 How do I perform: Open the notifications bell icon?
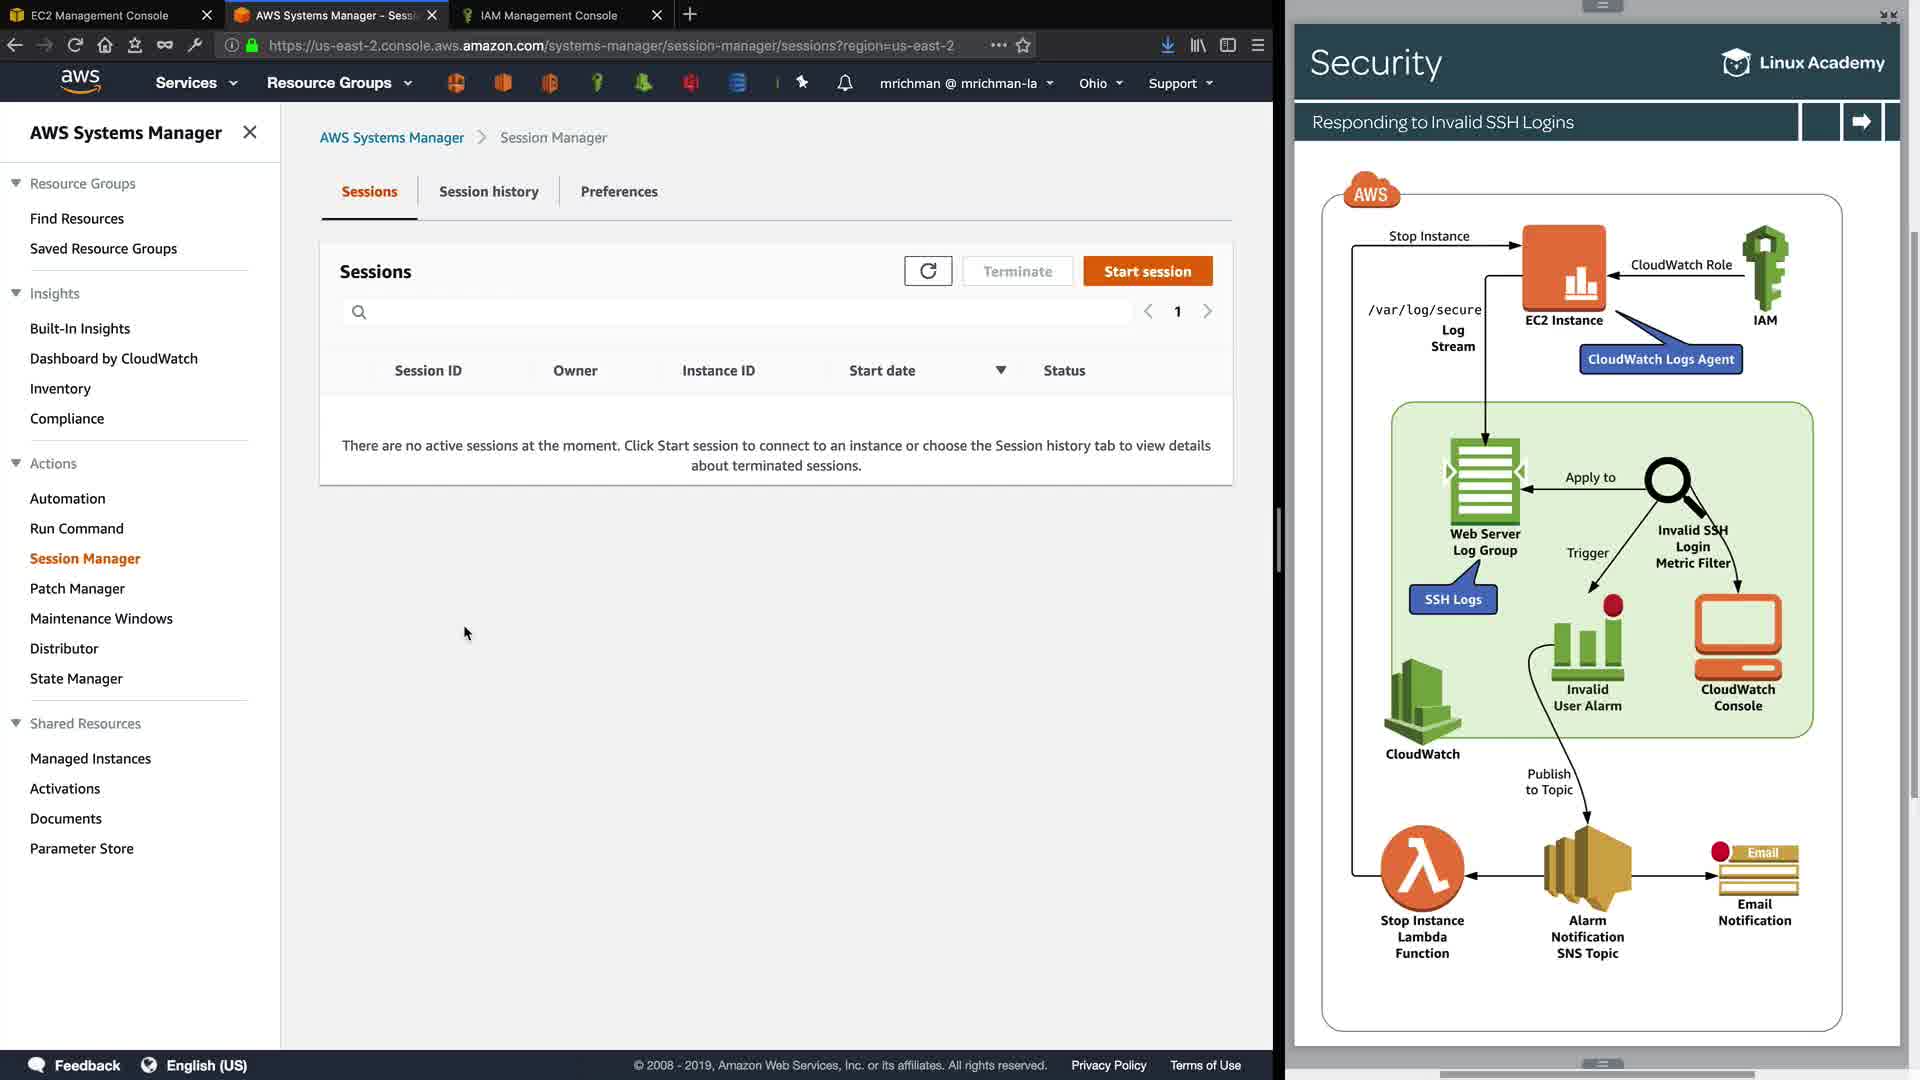coord(845,83)
